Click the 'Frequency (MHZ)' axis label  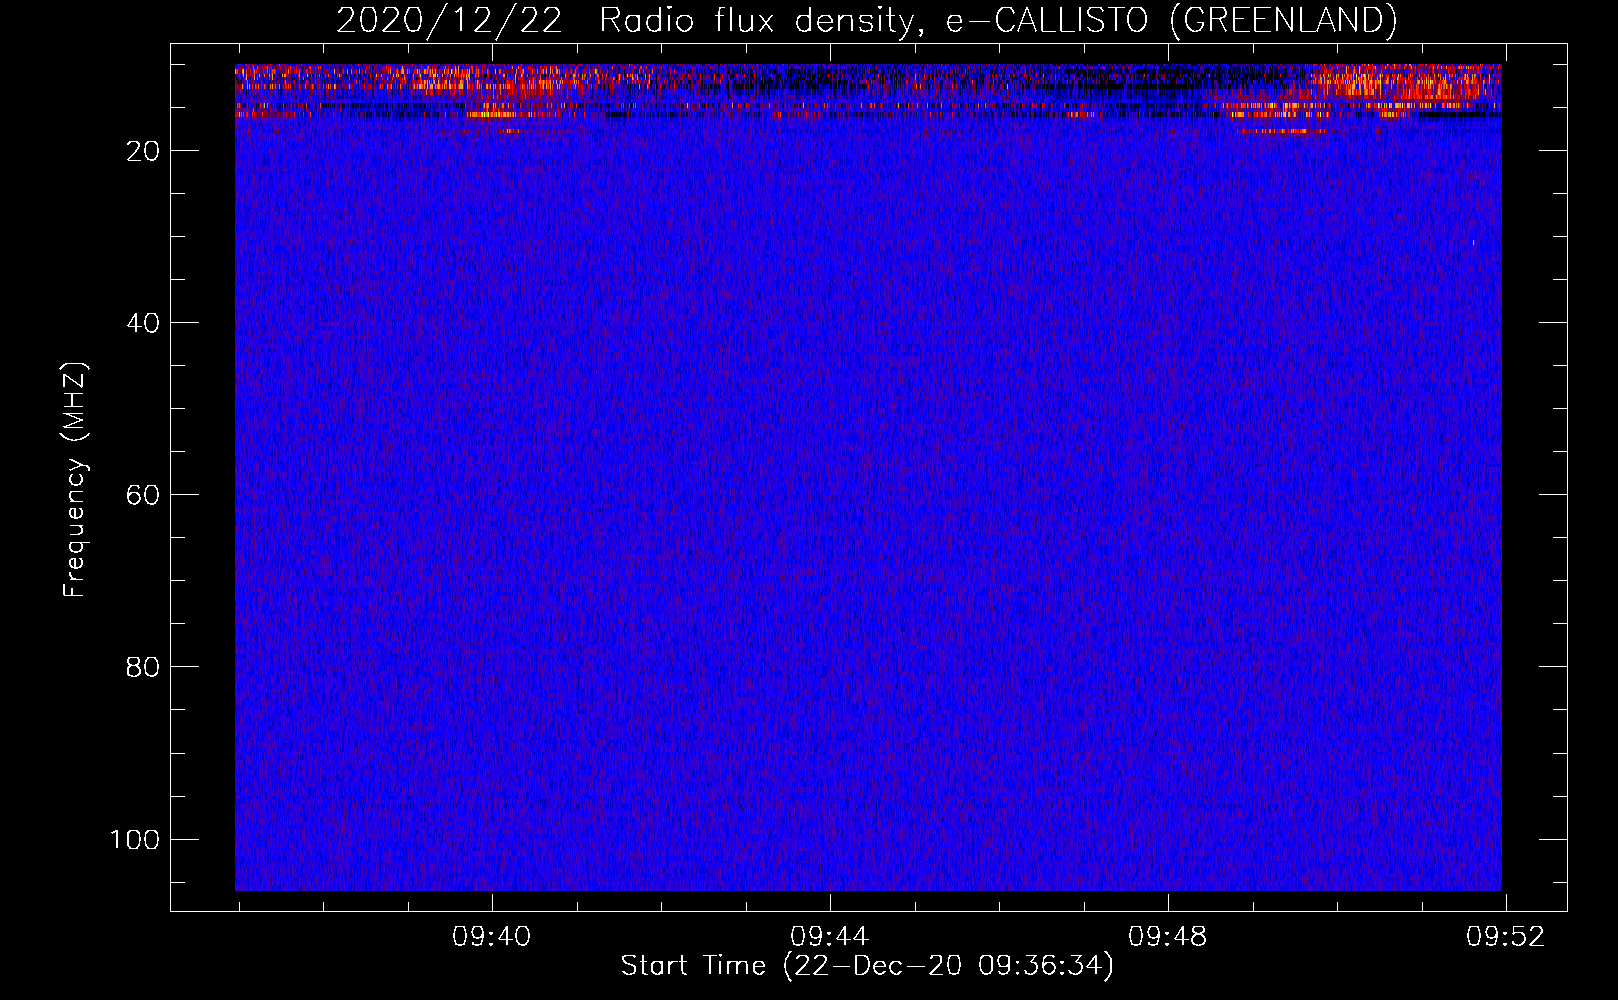coord(75,480)
